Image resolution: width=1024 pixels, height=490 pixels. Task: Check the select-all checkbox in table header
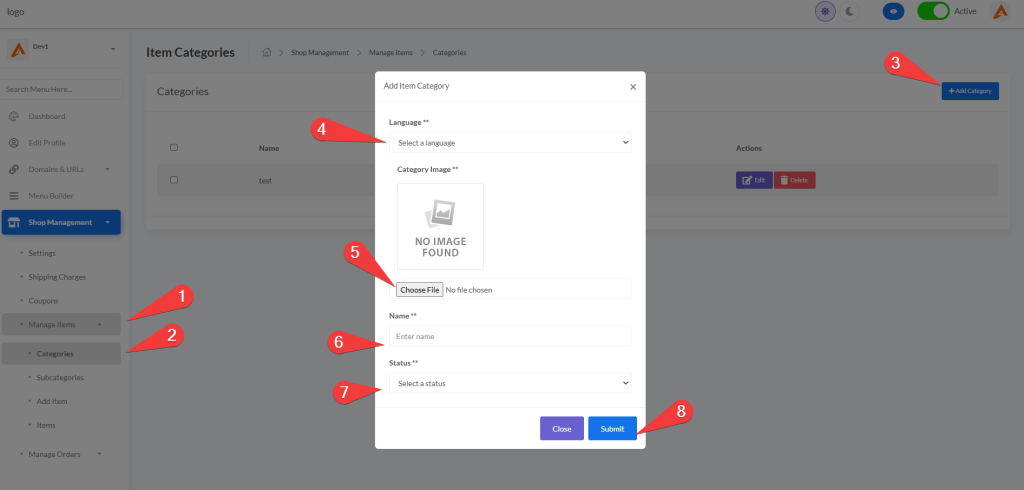174,148
